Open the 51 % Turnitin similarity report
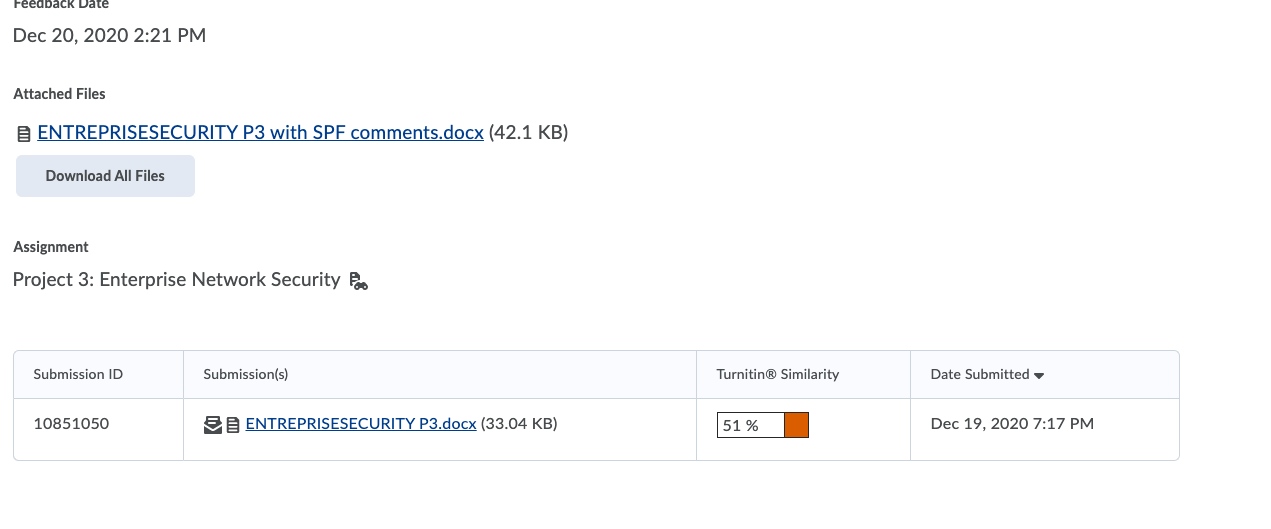1271x529 pixels. click(x=750, y=425)
